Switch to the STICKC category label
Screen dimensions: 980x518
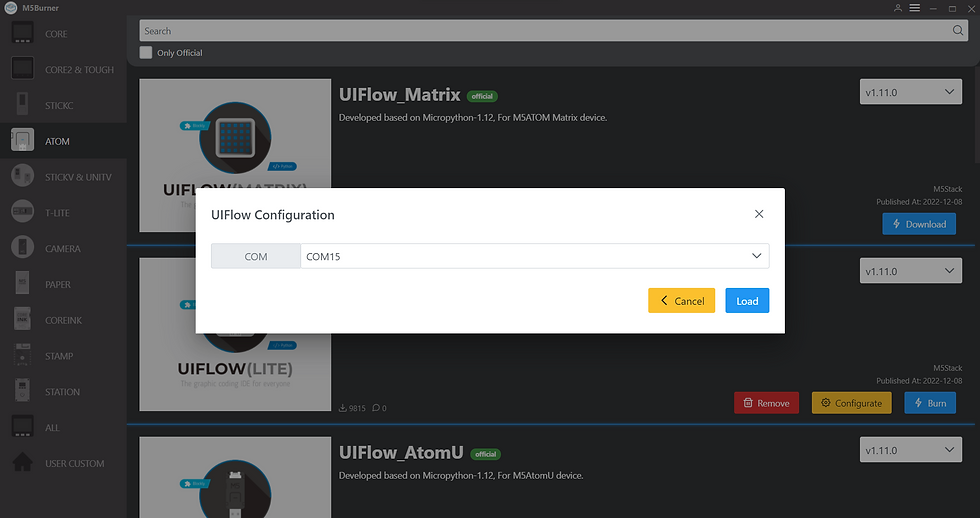(59, 106)
